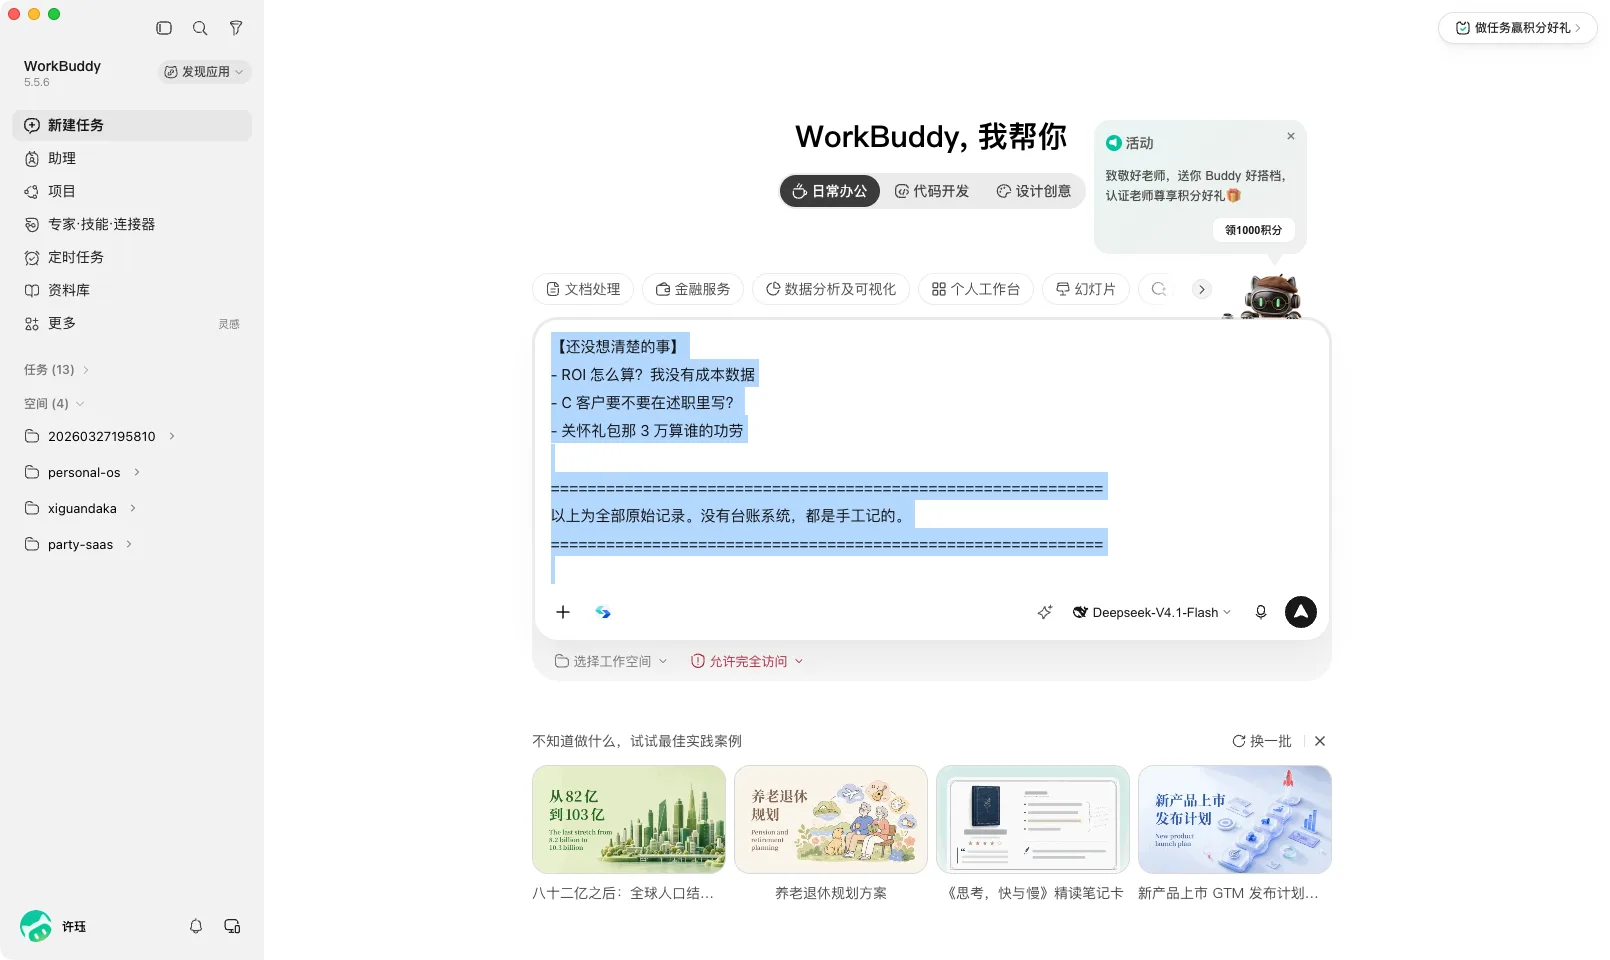Switch to the 代码开发 tab
The image size is (1610, 960).
[x=932, y=191]
